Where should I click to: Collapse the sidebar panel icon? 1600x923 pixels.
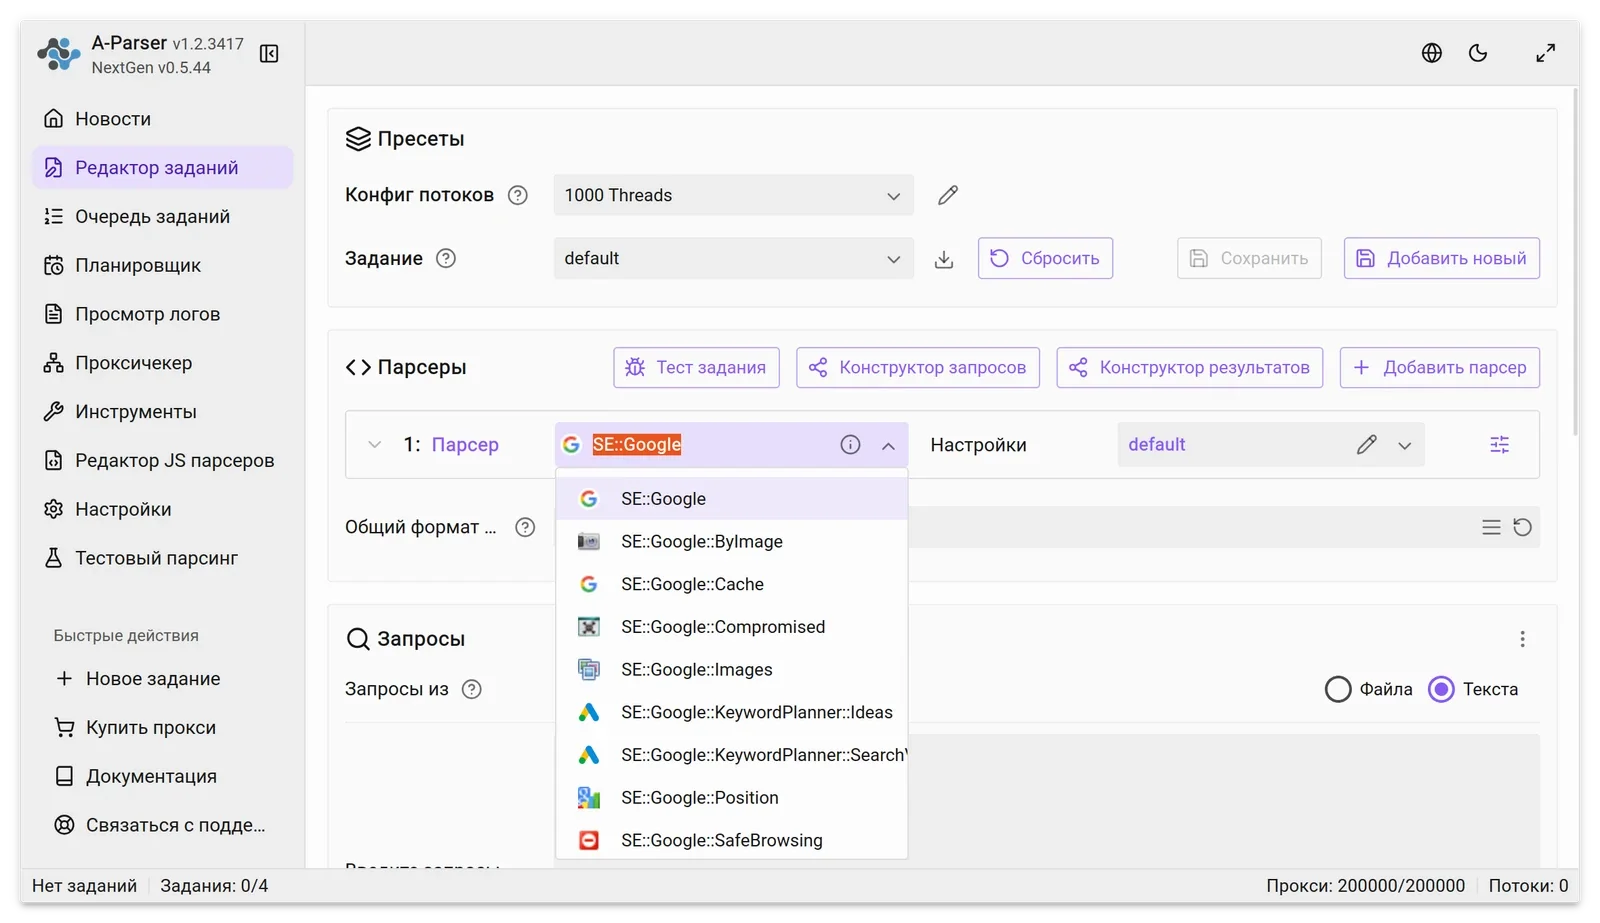269,54
